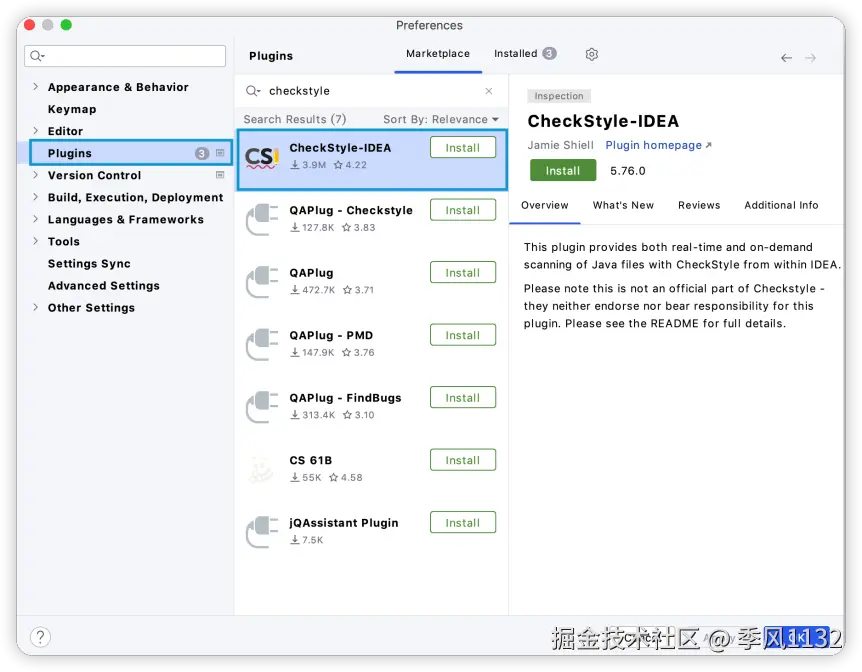Select Keymap in the settings tree

point(72,109)
